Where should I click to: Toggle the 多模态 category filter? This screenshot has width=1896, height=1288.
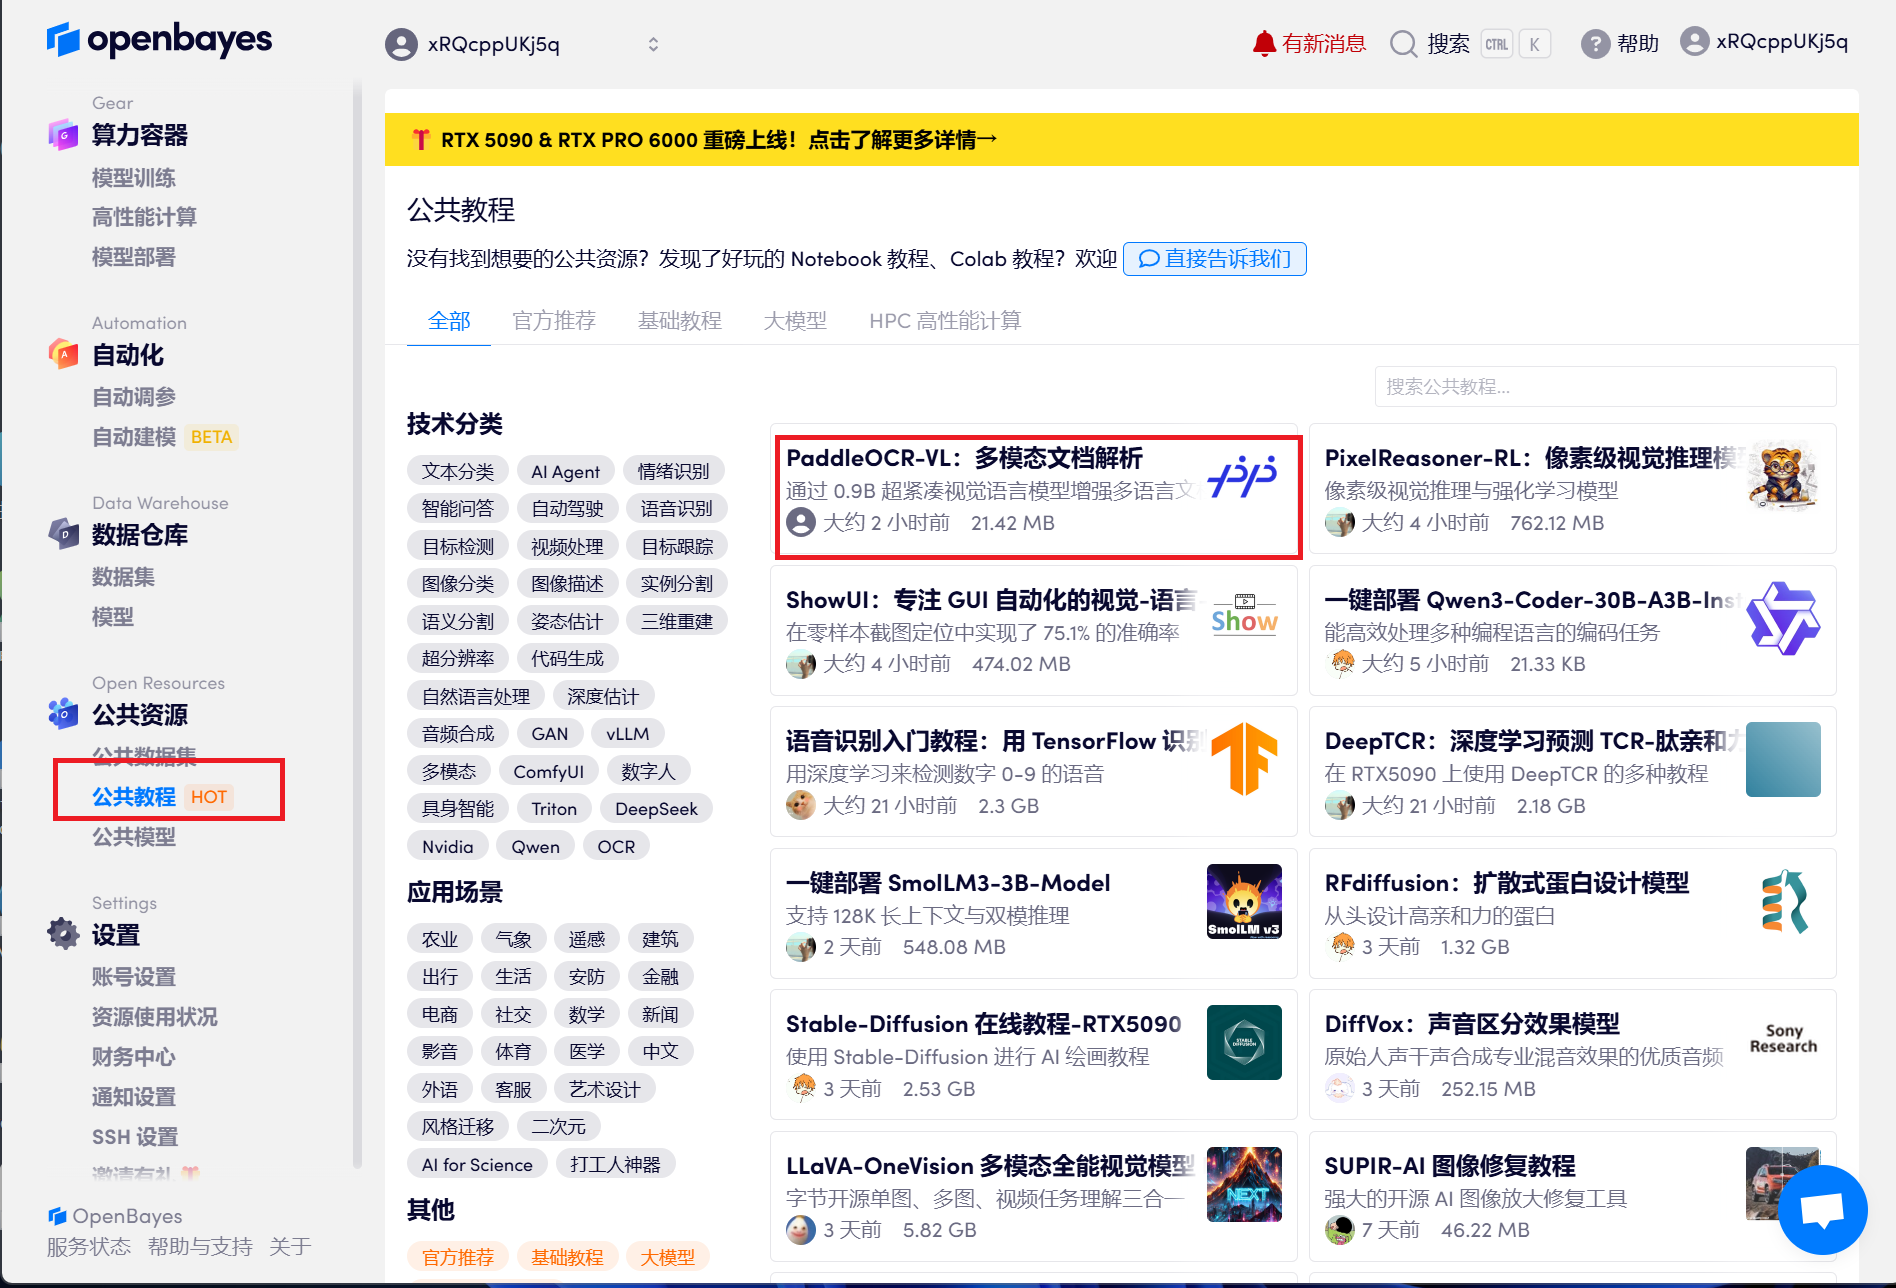[x=450, y=770]
